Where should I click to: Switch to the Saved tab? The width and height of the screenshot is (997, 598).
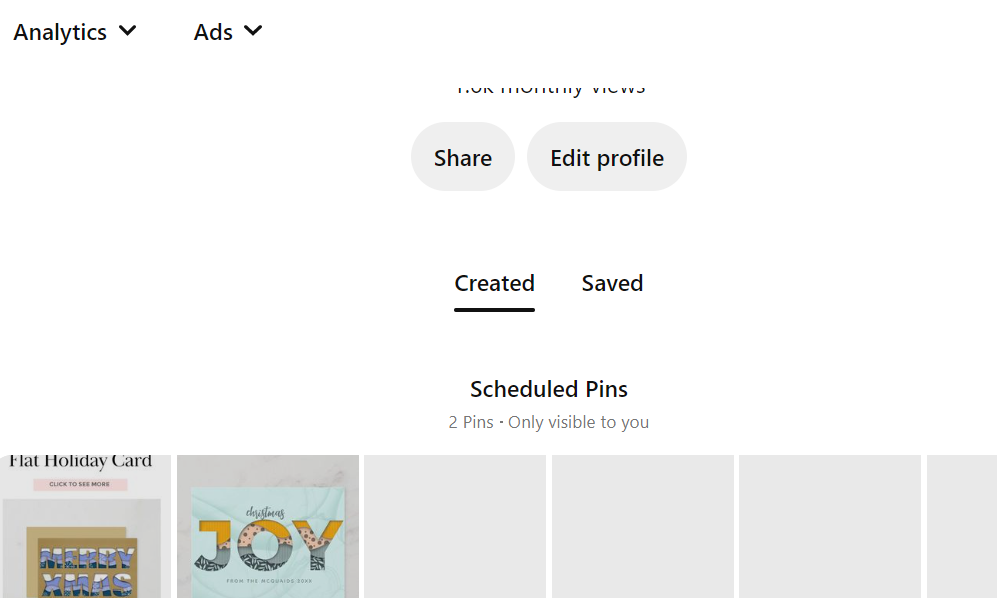[612, 284]
